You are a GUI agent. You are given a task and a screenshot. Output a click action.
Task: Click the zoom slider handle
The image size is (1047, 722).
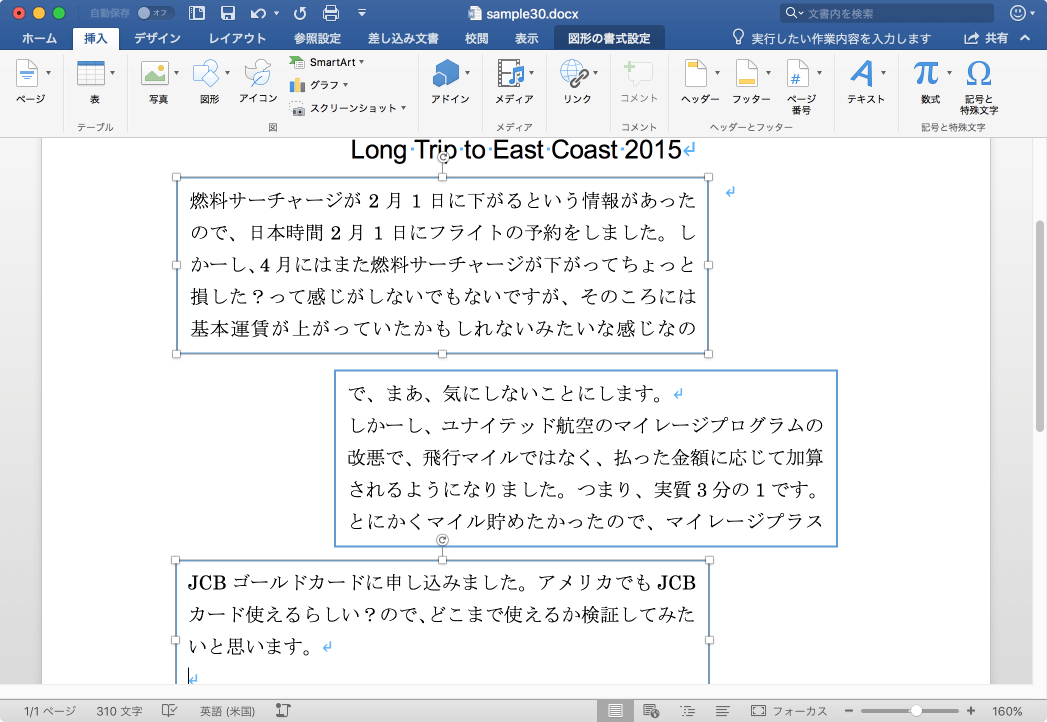917,711
